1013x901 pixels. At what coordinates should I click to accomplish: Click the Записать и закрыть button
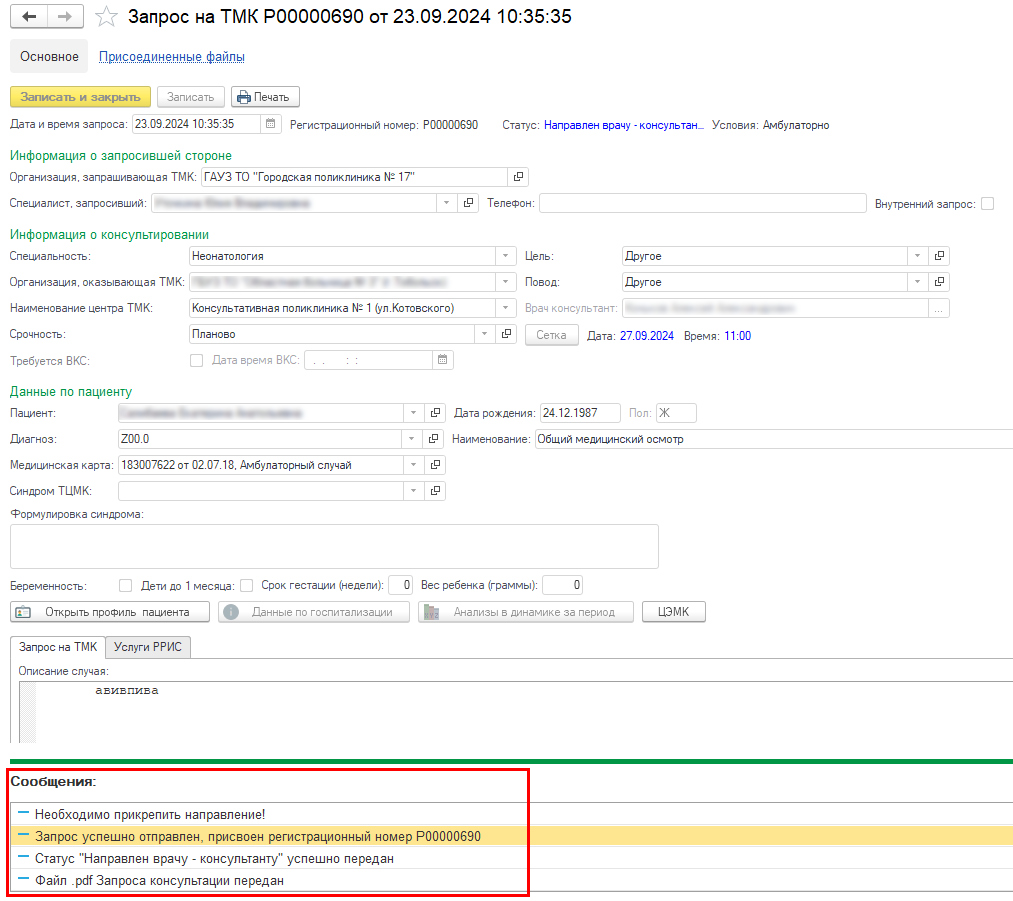80,97
